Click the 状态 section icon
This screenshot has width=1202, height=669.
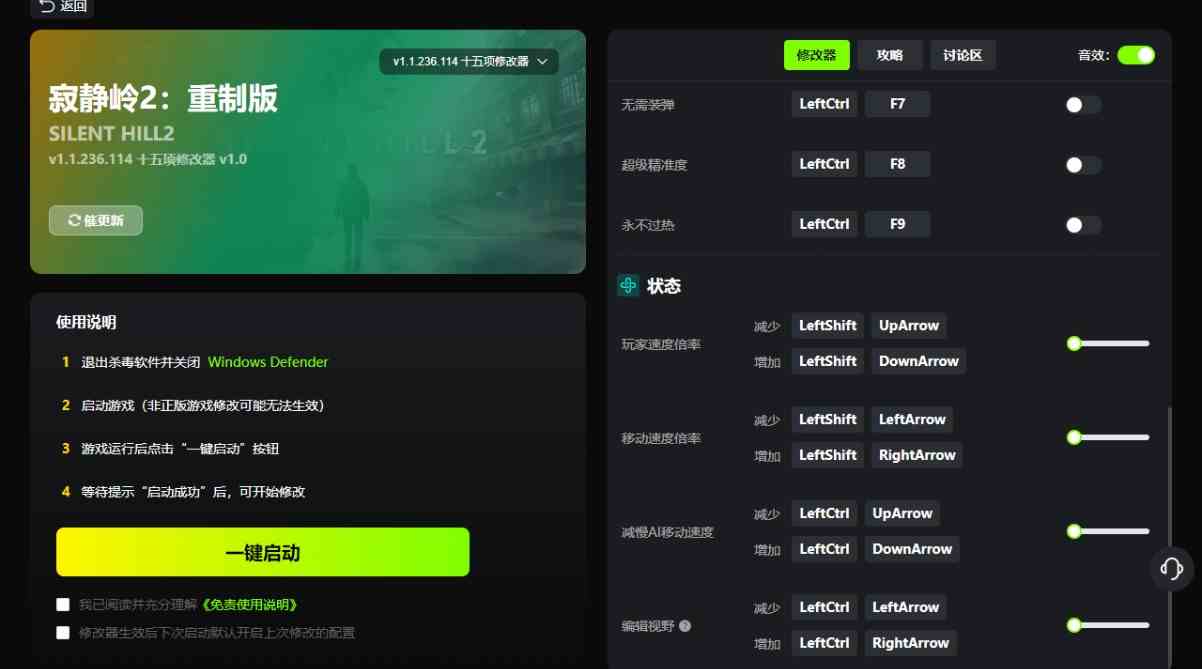coord(628,286)
